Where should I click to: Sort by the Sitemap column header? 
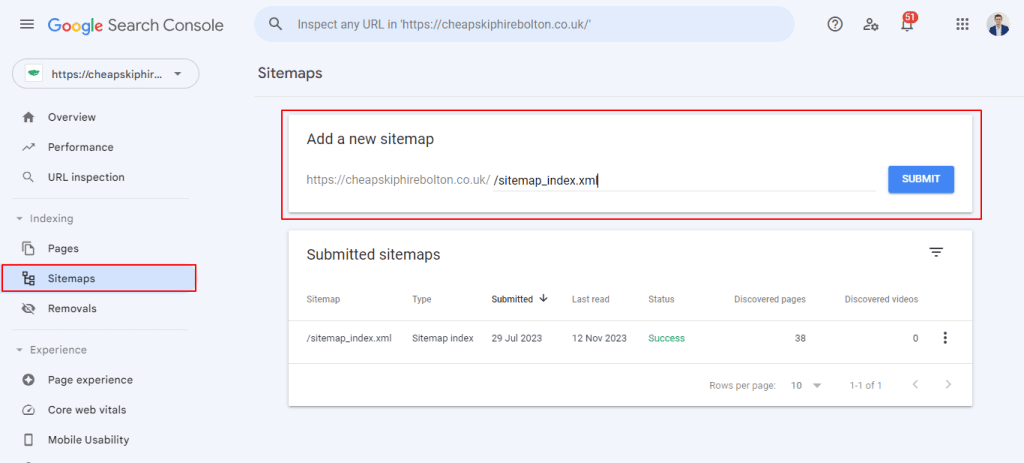(323, 300)
